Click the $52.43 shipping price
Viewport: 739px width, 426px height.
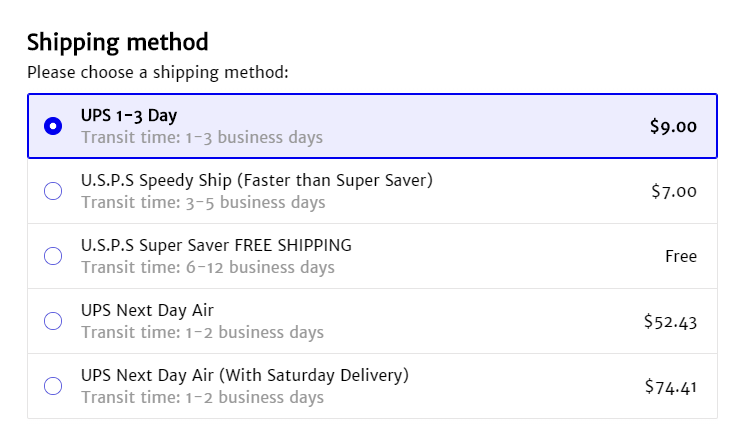click(x=670, y=322)
